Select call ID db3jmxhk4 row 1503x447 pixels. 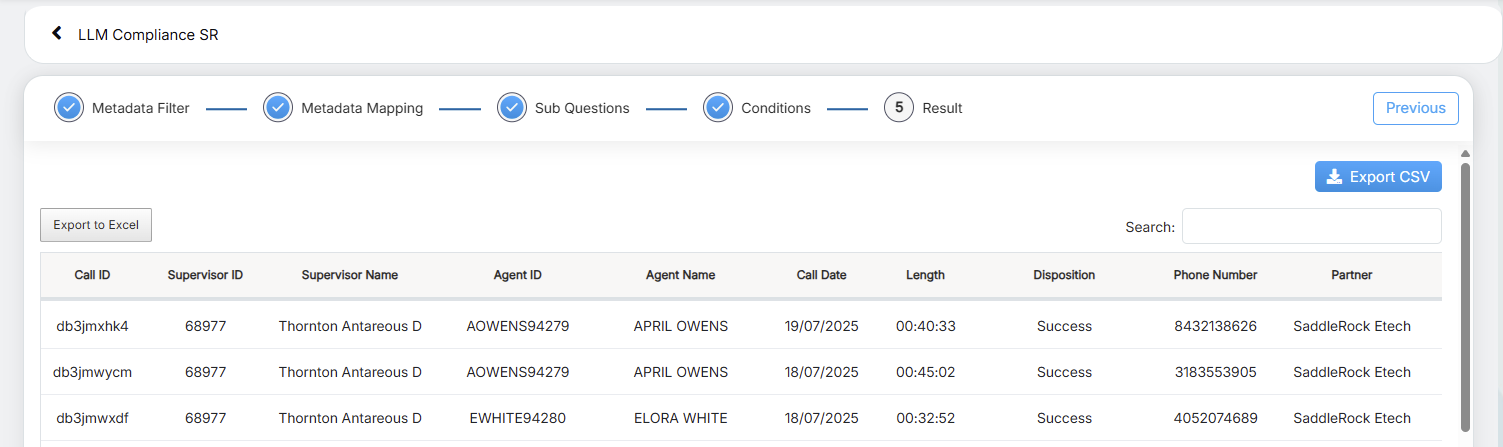click(x=92, y=326)
